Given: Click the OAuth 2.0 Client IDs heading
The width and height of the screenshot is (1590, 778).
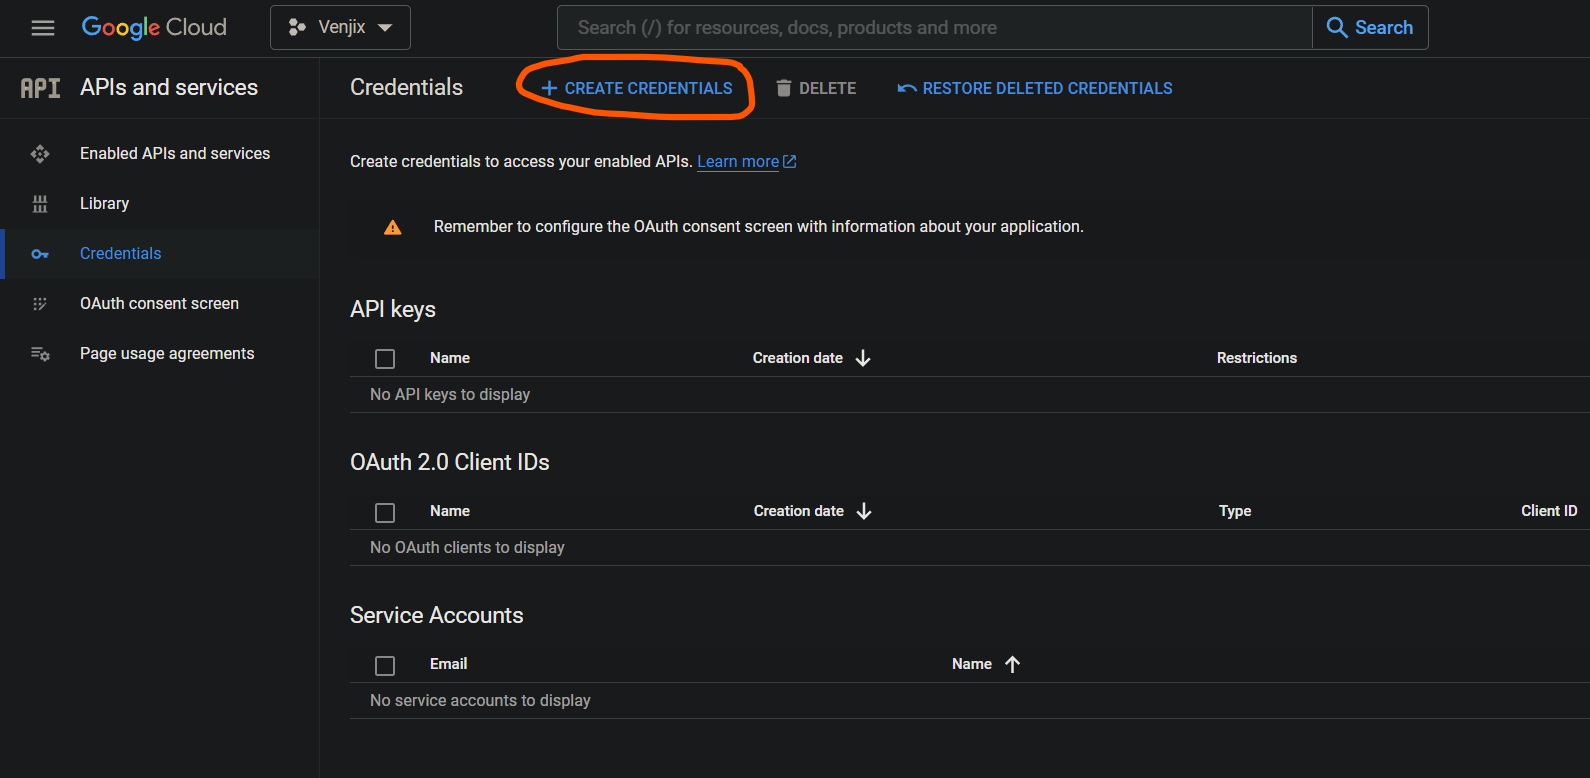Looking at the screenshot, I should (x=450, y=462).
